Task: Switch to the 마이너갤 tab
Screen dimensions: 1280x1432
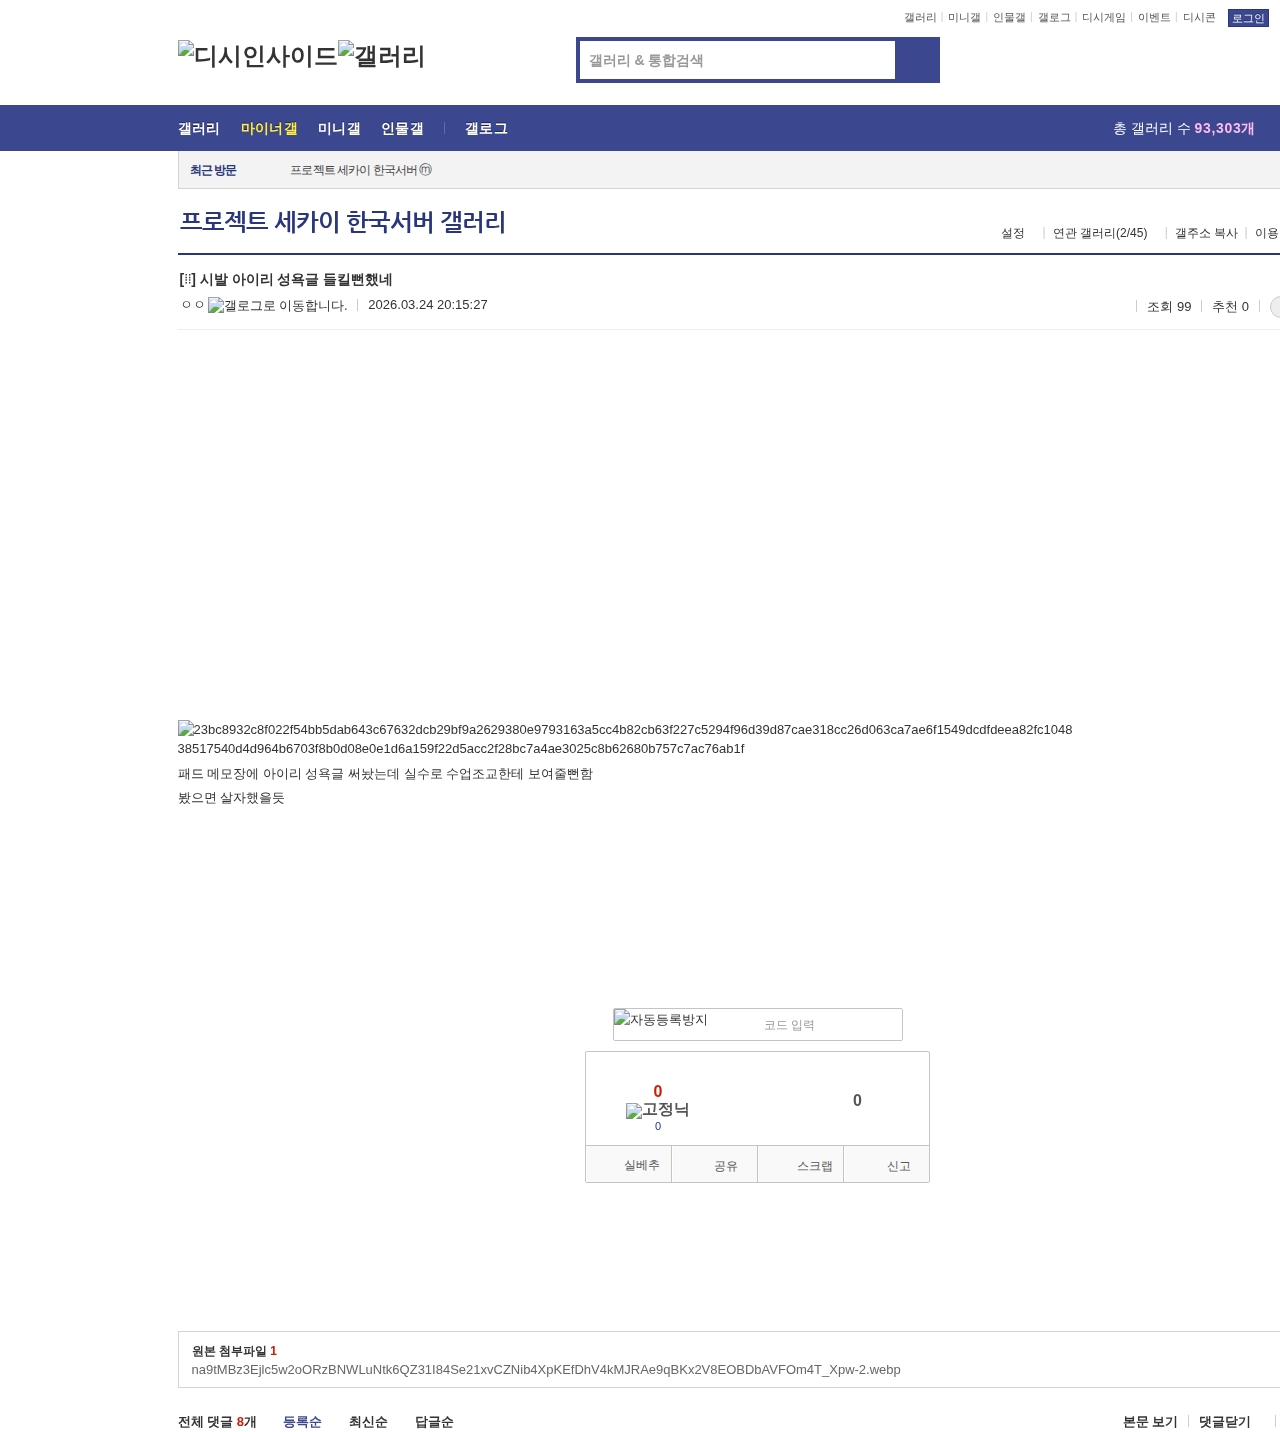Action: [269, 129]
